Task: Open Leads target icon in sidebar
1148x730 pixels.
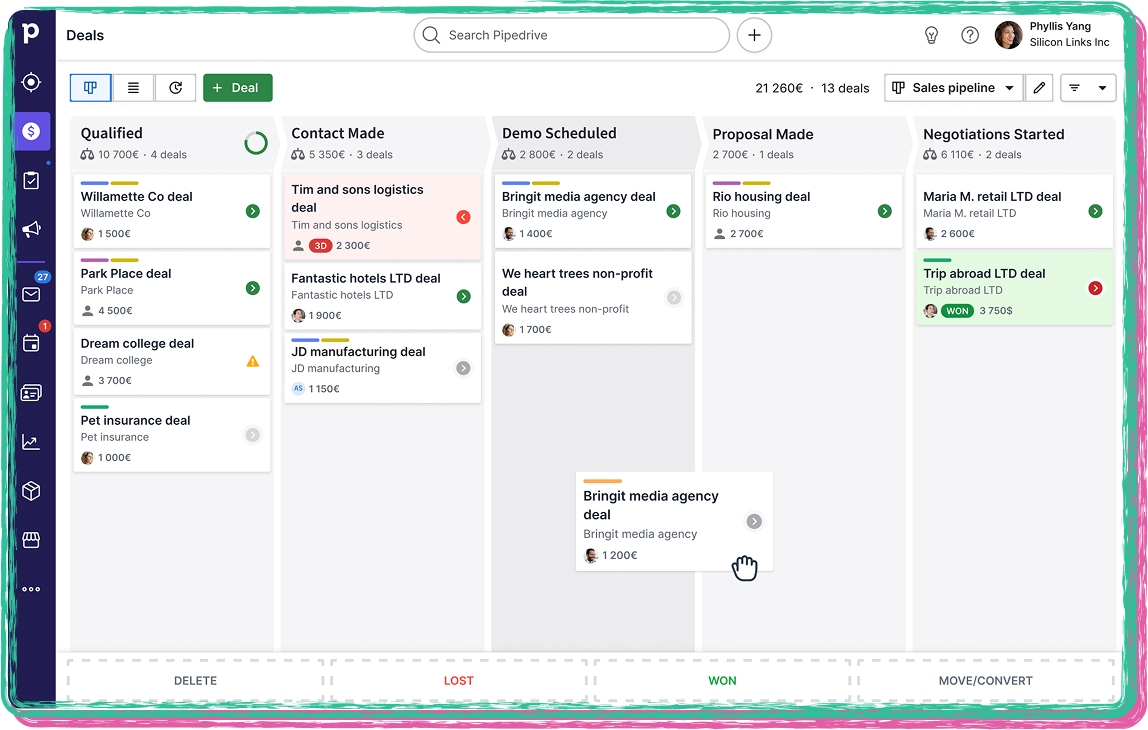Action: tap(31, 82)
